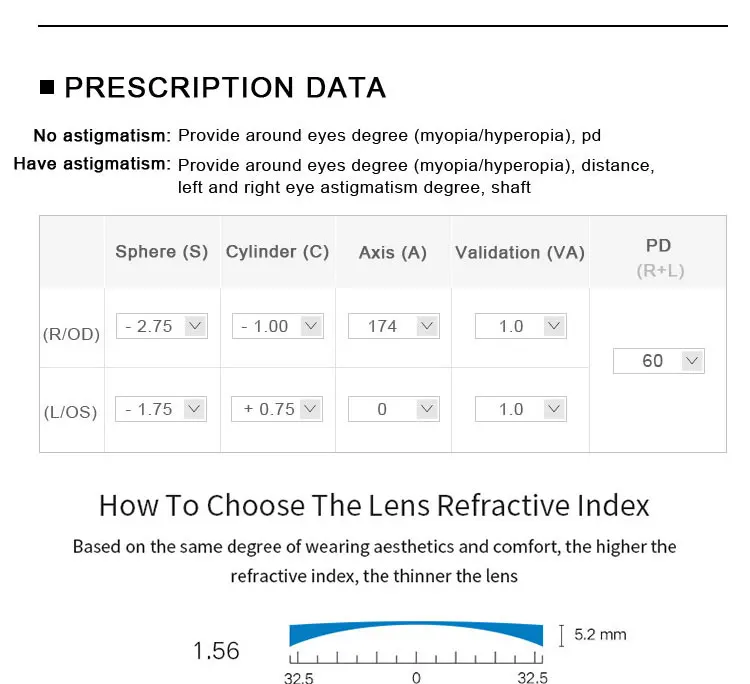Expand the left eye Validation dropdown
Viewport: 750px width, 684px height.
(520, 409)
